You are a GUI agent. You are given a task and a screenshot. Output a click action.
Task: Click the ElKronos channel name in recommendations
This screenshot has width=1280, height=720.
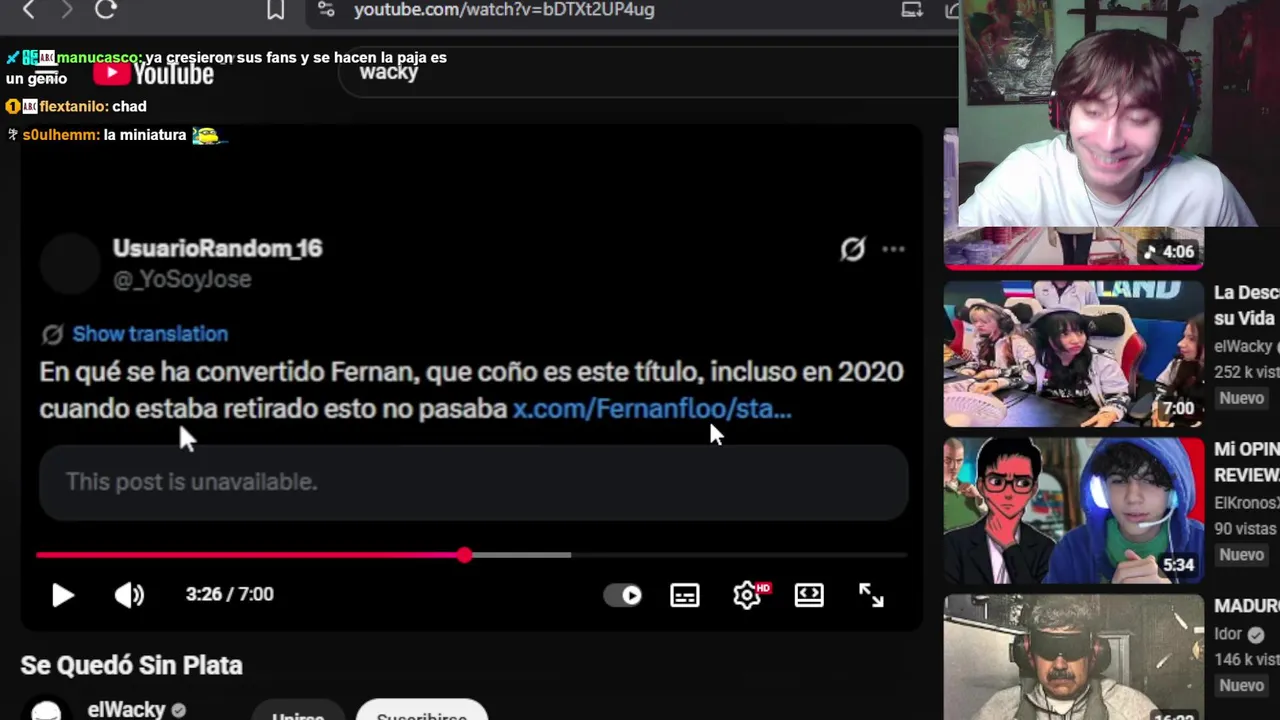(1246, 502)
